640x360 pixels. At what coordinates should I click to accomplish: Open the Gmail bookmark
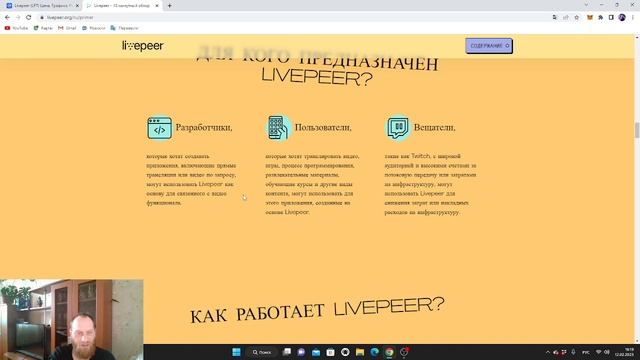tap(67, 28)
